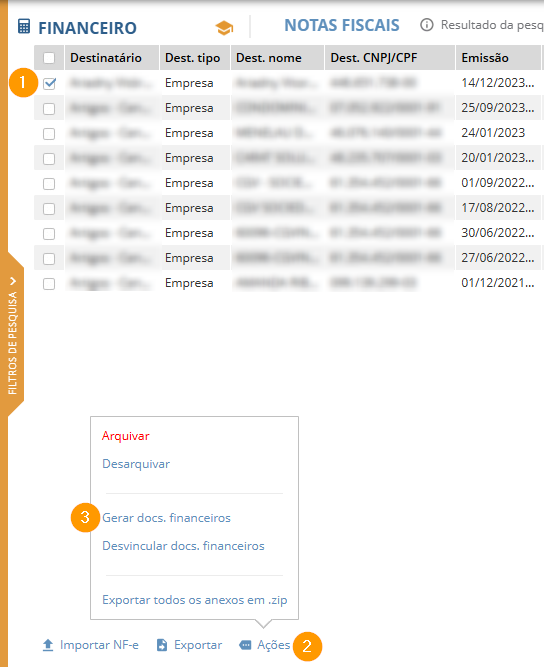Screen dimensions: 544x667
Task: Click the Importar NF-e upload icon
Action: click(x=48, y=645)
